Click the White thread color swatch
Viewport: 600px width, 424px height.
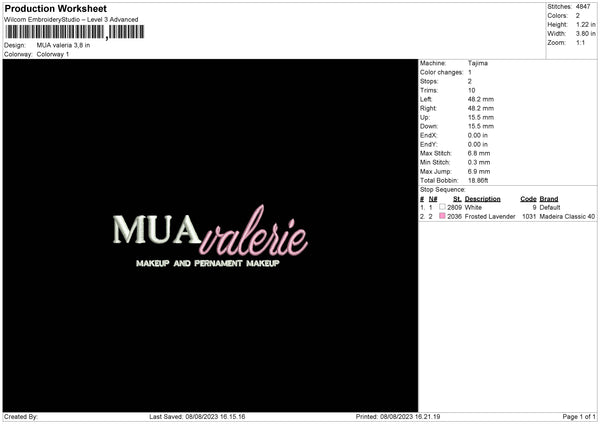(442, 207)
